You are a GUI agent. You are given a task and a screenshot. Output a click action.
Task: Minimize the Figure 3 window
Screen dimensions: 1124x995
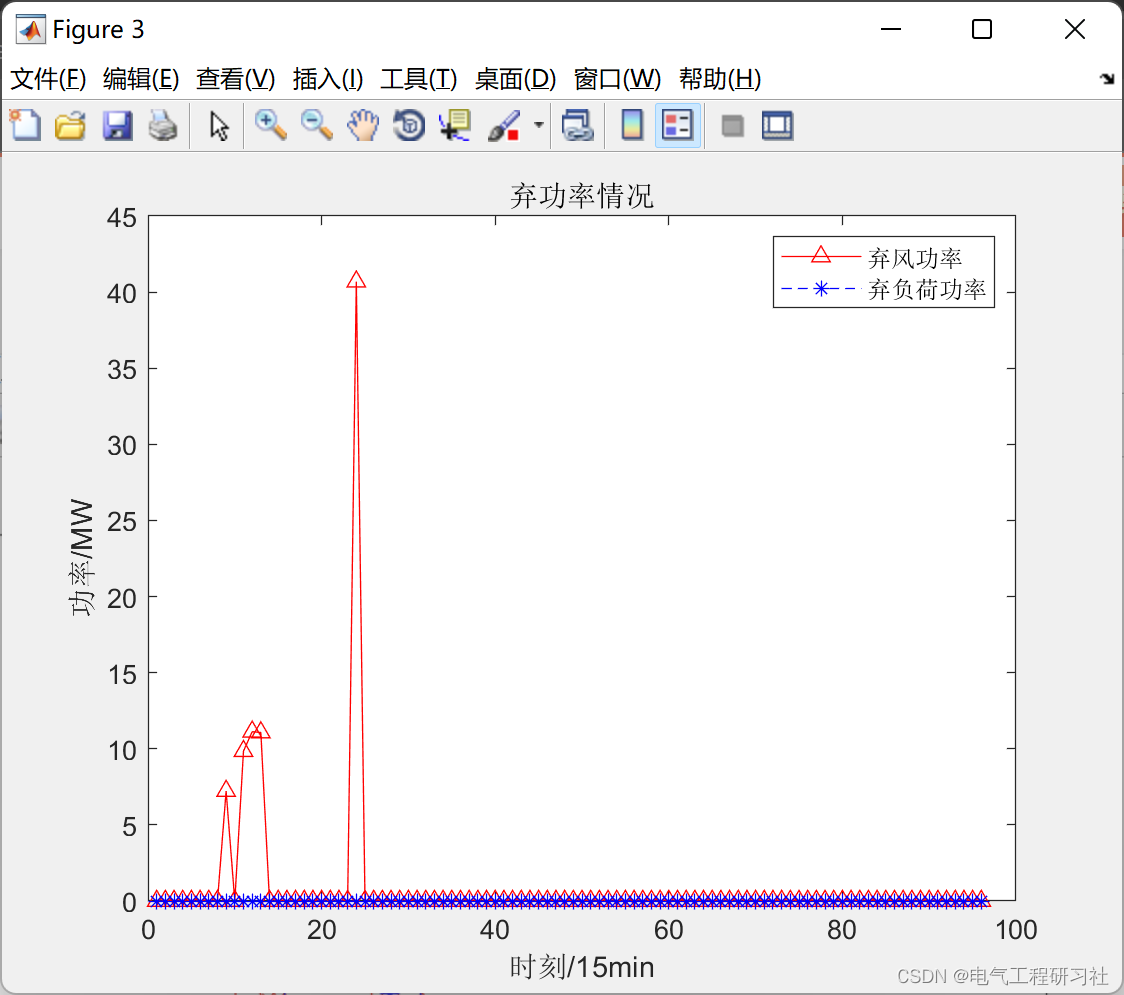[x=890, y=29]
